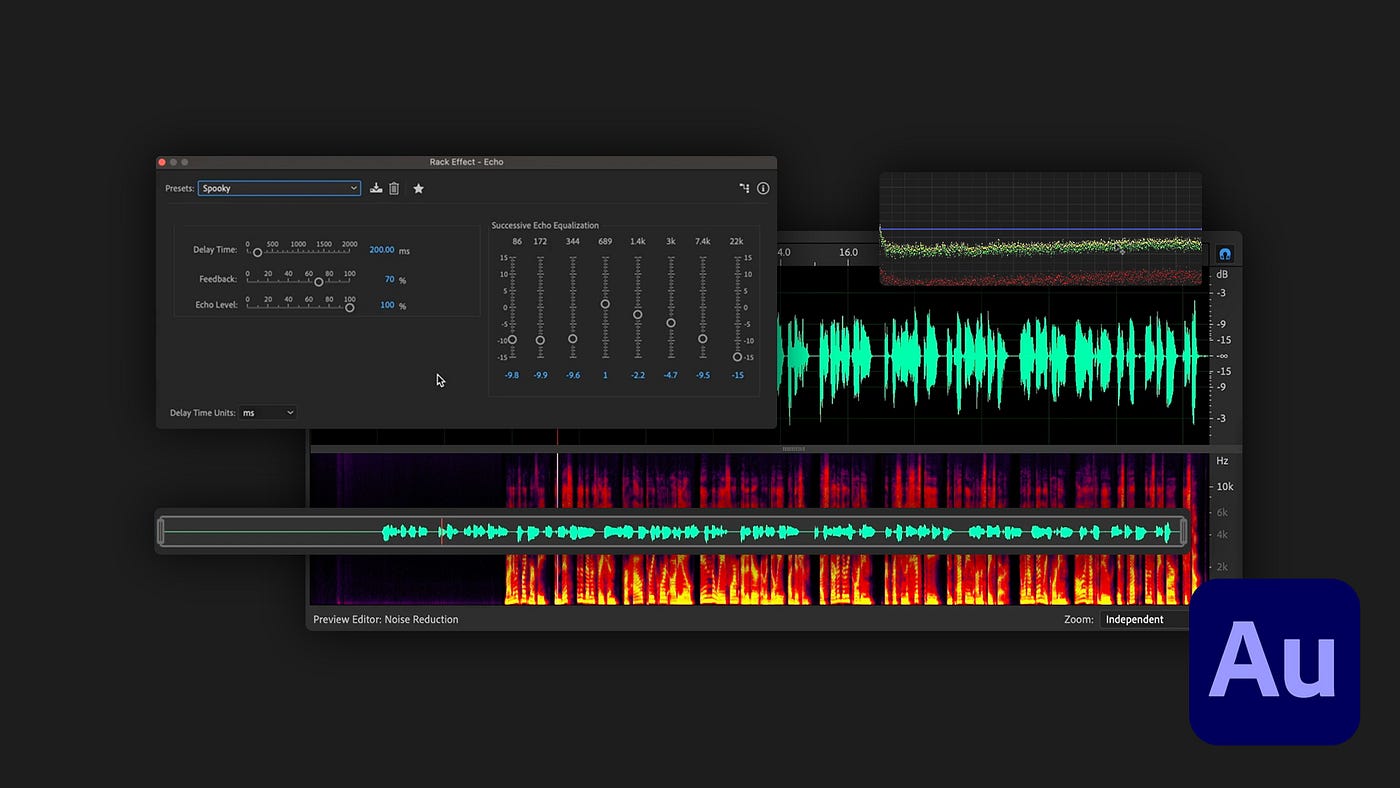Click the Feedback 70 percent value

click(x=390, y=280)
